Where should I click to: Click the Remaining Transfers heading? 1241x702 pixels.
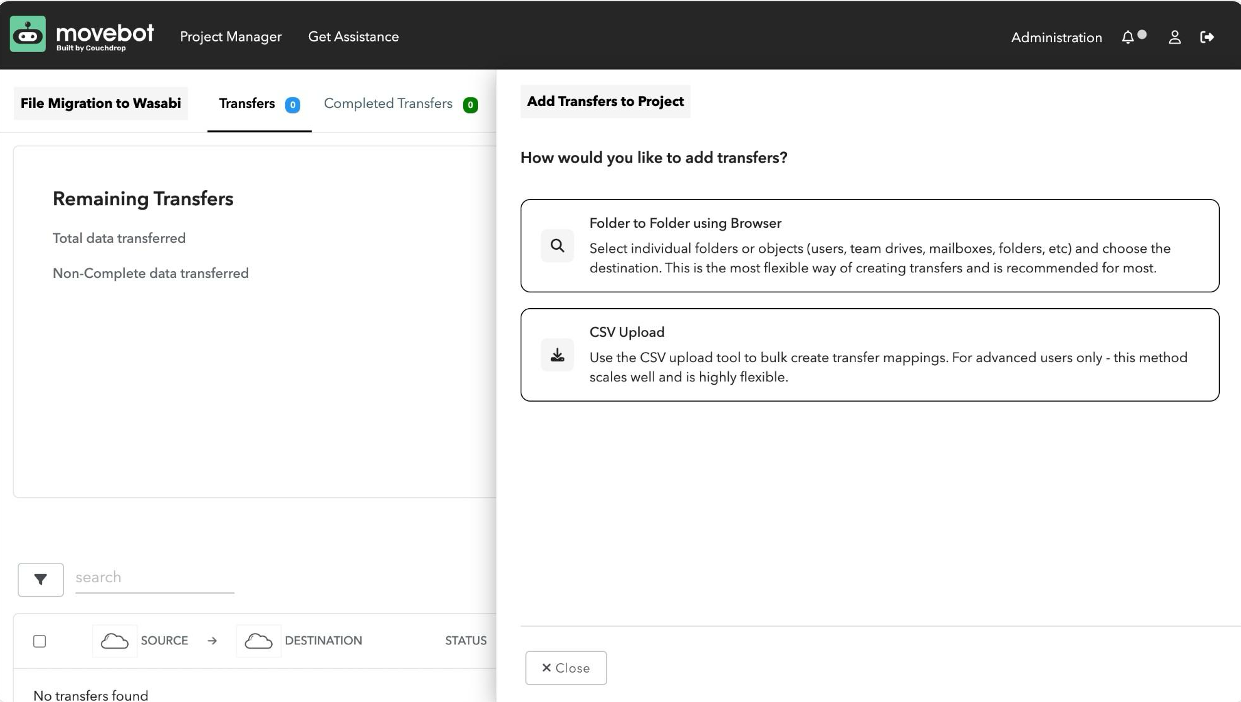(143, 199)
